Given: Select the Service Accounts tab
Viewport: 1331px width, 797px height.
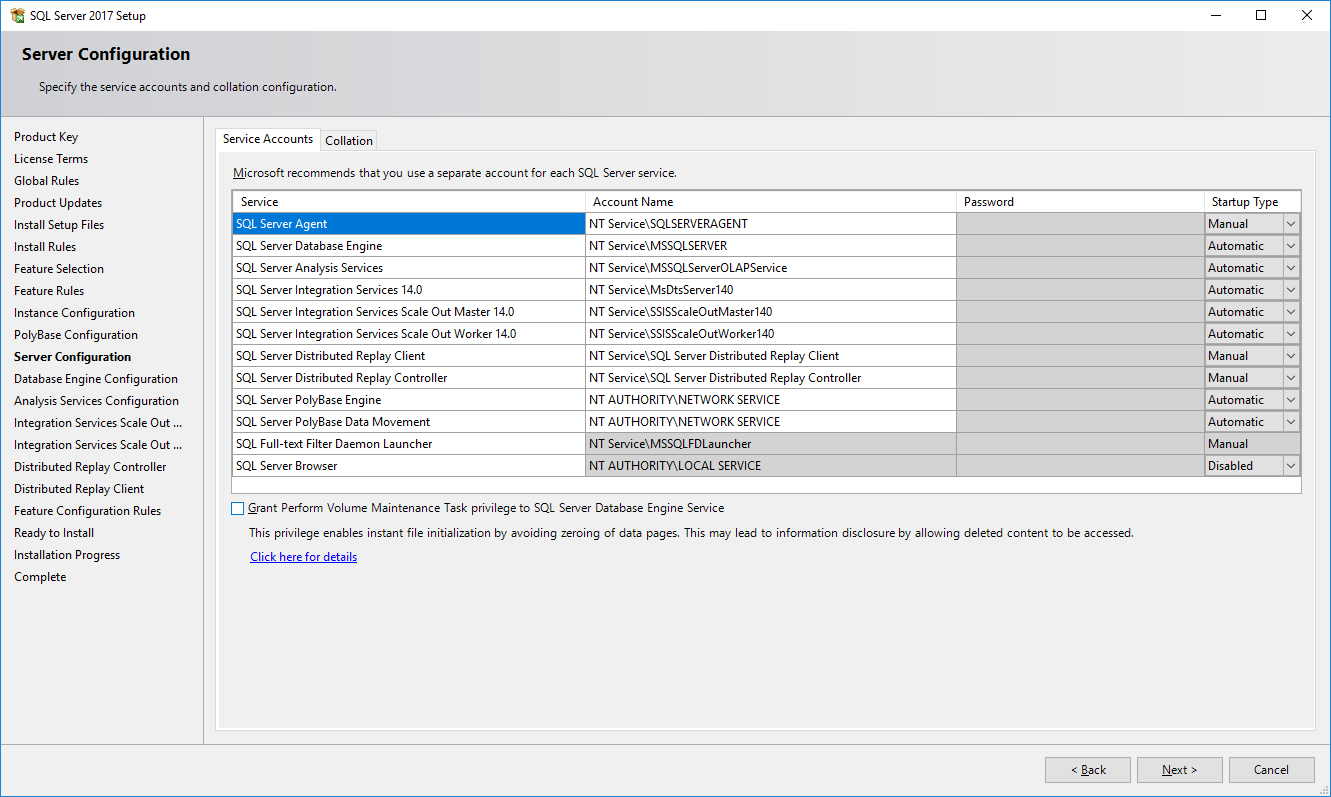Looking at the screenshot, I should (268, 139).
